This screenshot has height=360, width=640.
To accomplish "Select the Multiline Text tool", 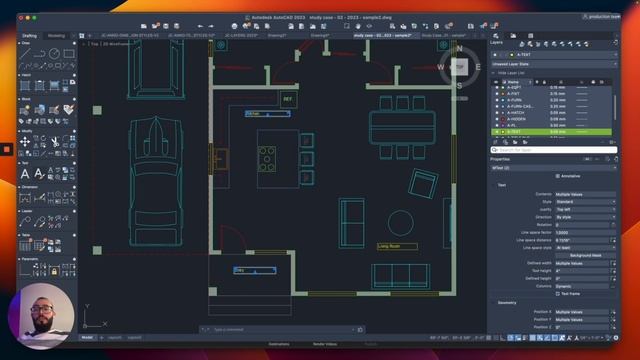I will [x=25, y=174].
